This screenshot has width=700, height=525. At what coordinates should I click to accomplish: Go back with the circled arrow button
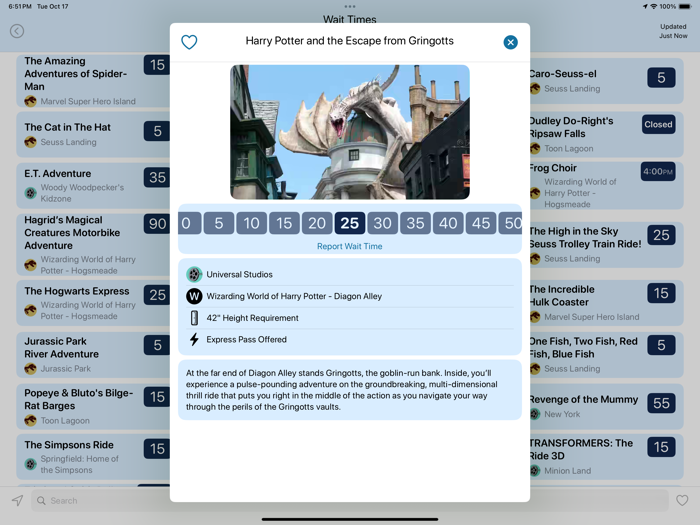pyautogui.click(x=17, y=31)
